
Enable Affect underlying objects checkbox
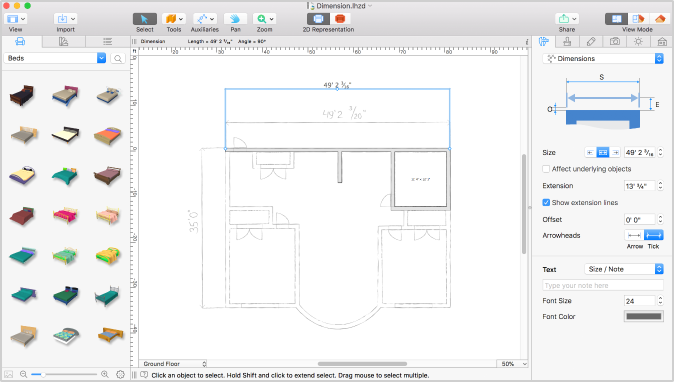pos(546,169)
